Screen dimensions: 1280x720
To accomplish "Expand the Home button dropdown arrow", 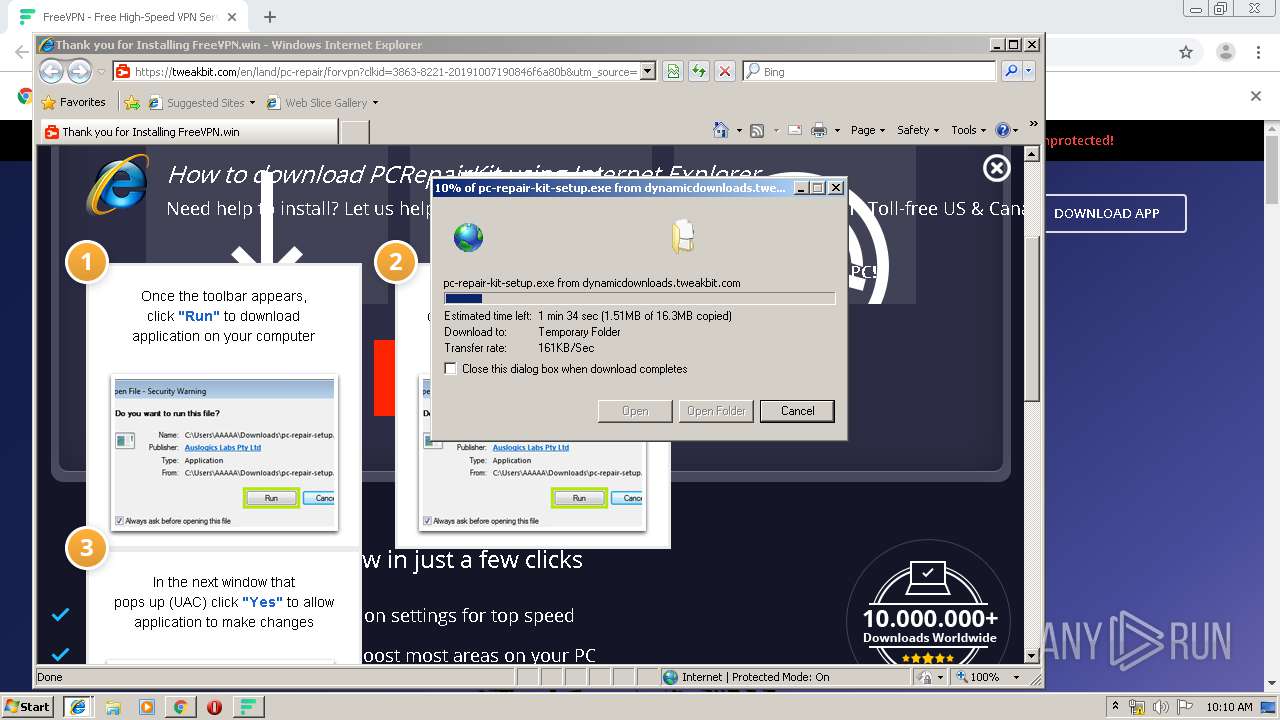I will click(739, 130).
